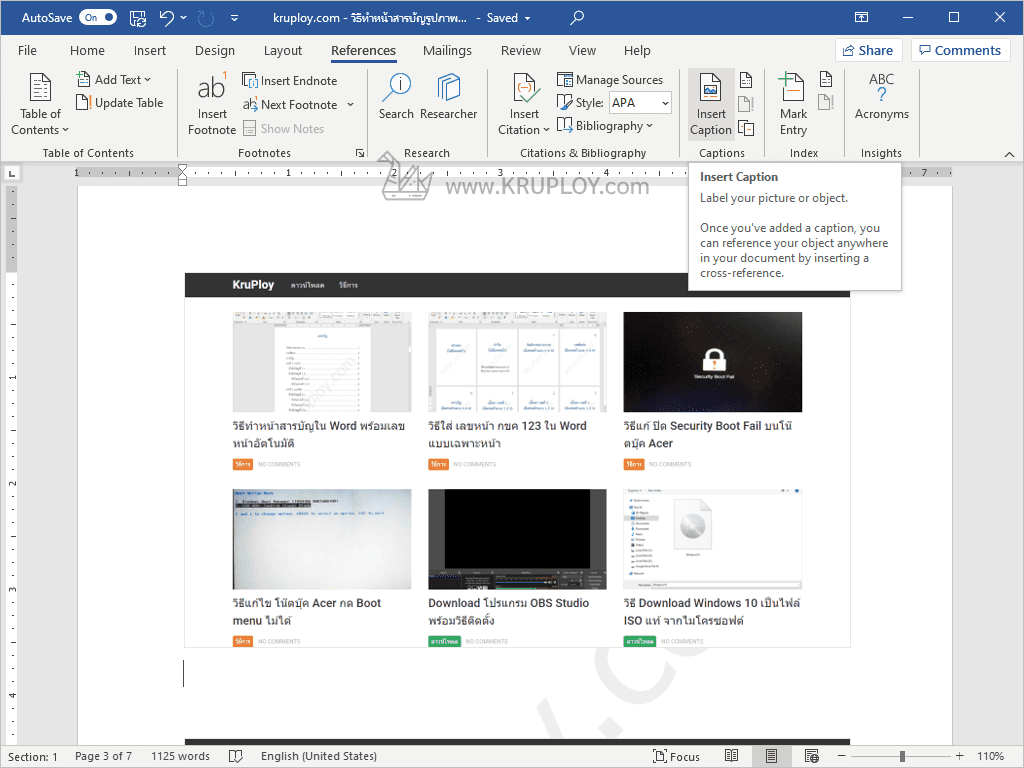Click Insert Table of Figures icon
The width and height of the screenshot is (1024, 768).
pyautogui.click(x=746, y=80)
